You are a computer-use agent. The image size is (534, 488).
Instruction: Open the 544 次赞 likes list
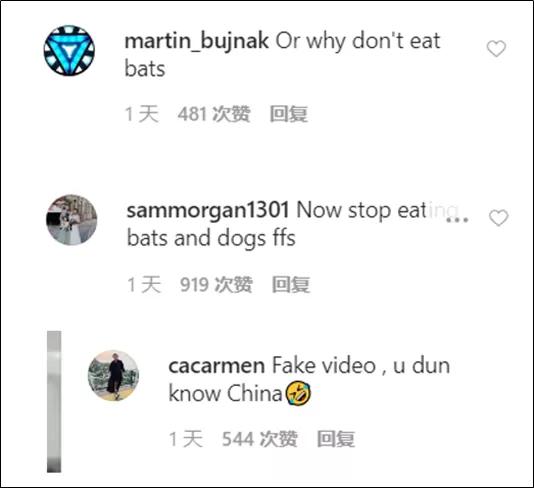tap(260, 439)
